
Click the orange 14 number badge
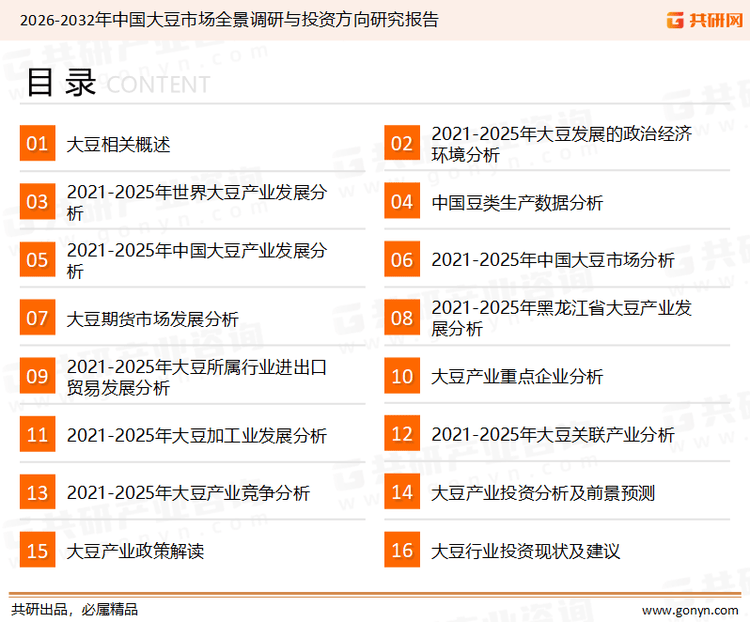point(402,492)
